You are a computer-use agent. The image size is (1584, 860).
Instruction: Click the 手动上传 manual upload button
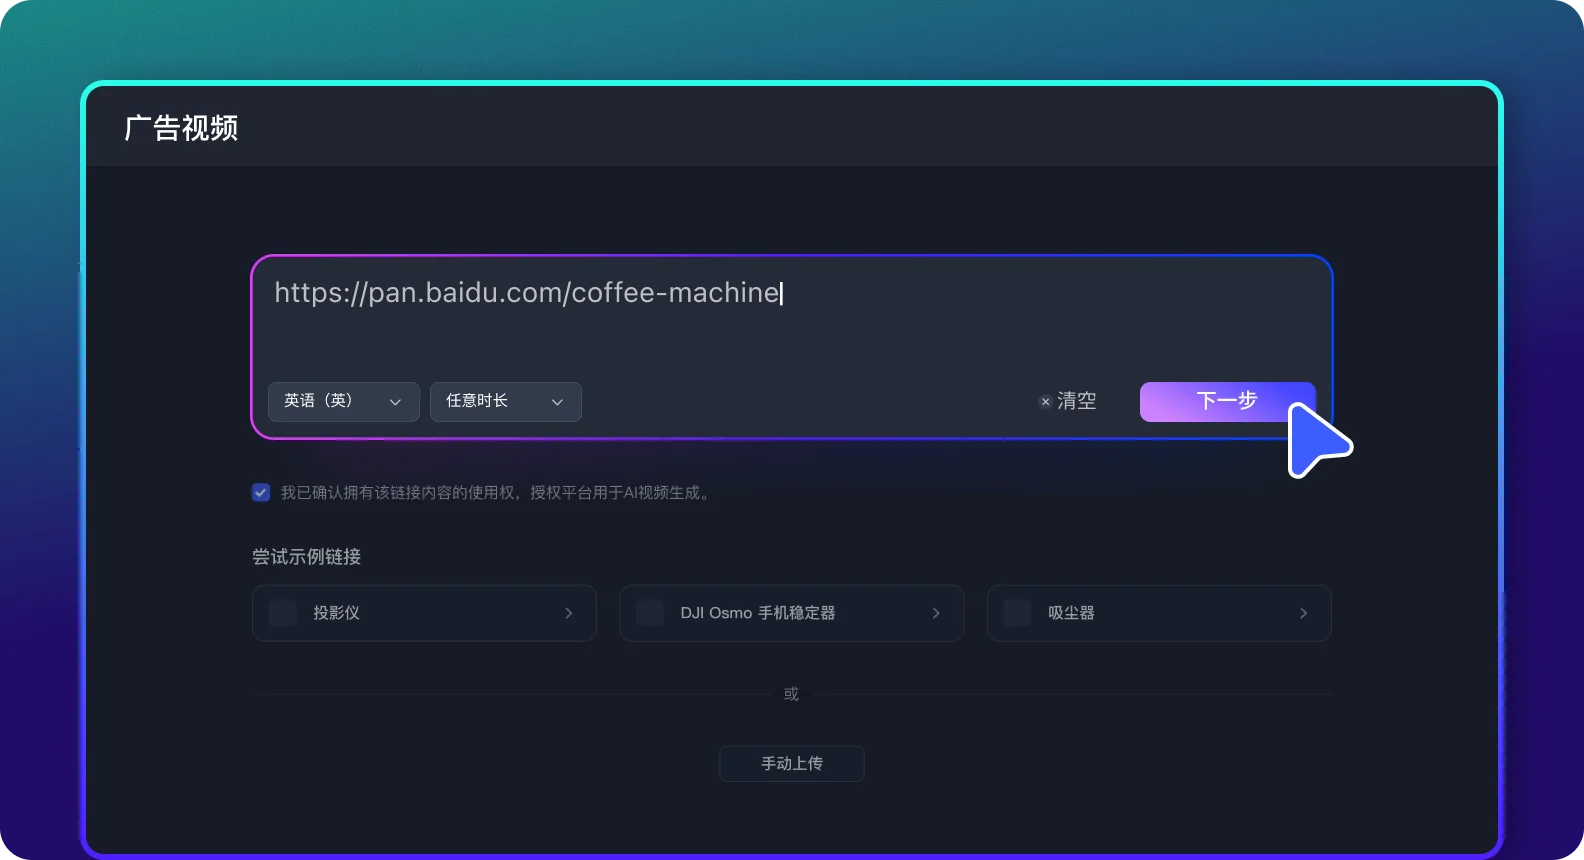tap(791, 764)
